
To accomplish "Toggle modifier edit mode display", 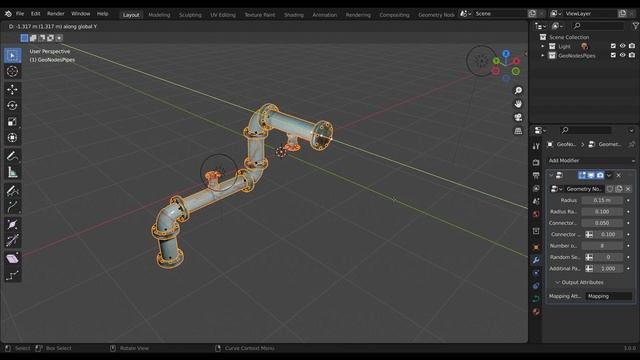I will [x=582, y=175].
